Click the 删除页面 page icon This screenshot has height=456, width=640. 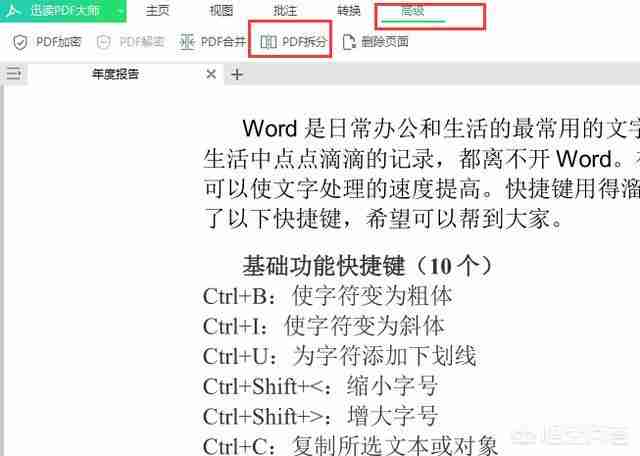pos(349,42)
